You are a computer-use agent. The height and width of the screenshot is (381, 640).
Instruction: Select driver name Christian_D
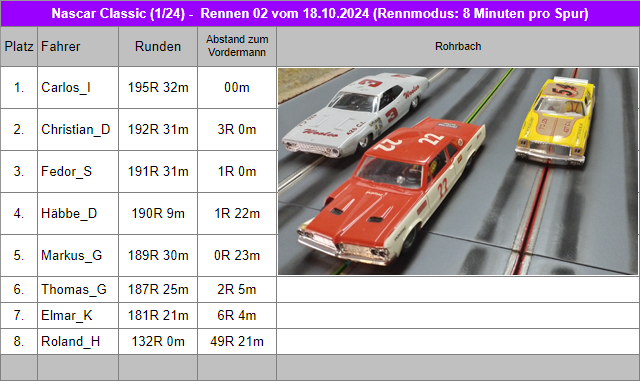[76, 129]
